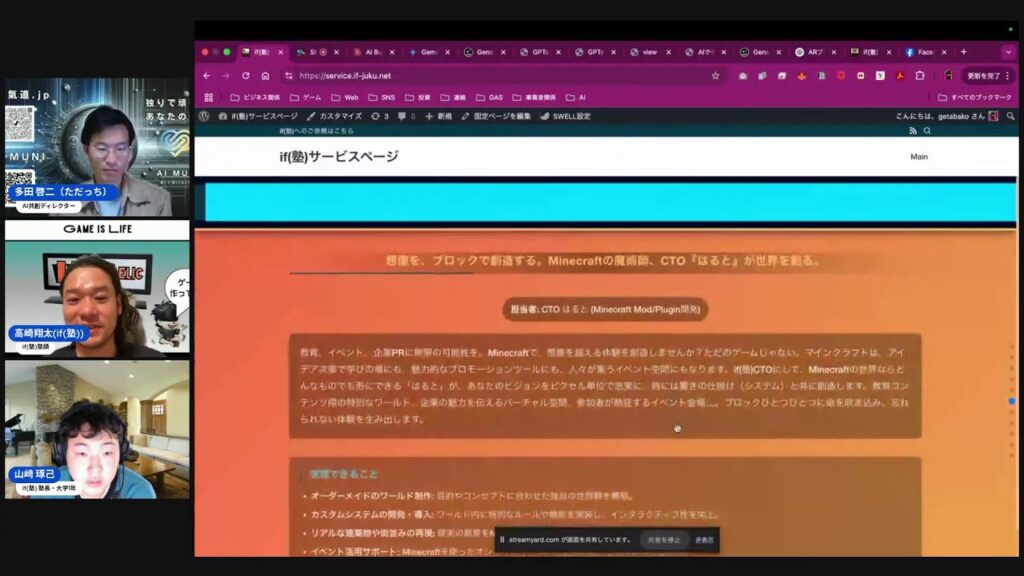
Task: Bookmark this page with the star icon
Action: [x=715, y=76]
